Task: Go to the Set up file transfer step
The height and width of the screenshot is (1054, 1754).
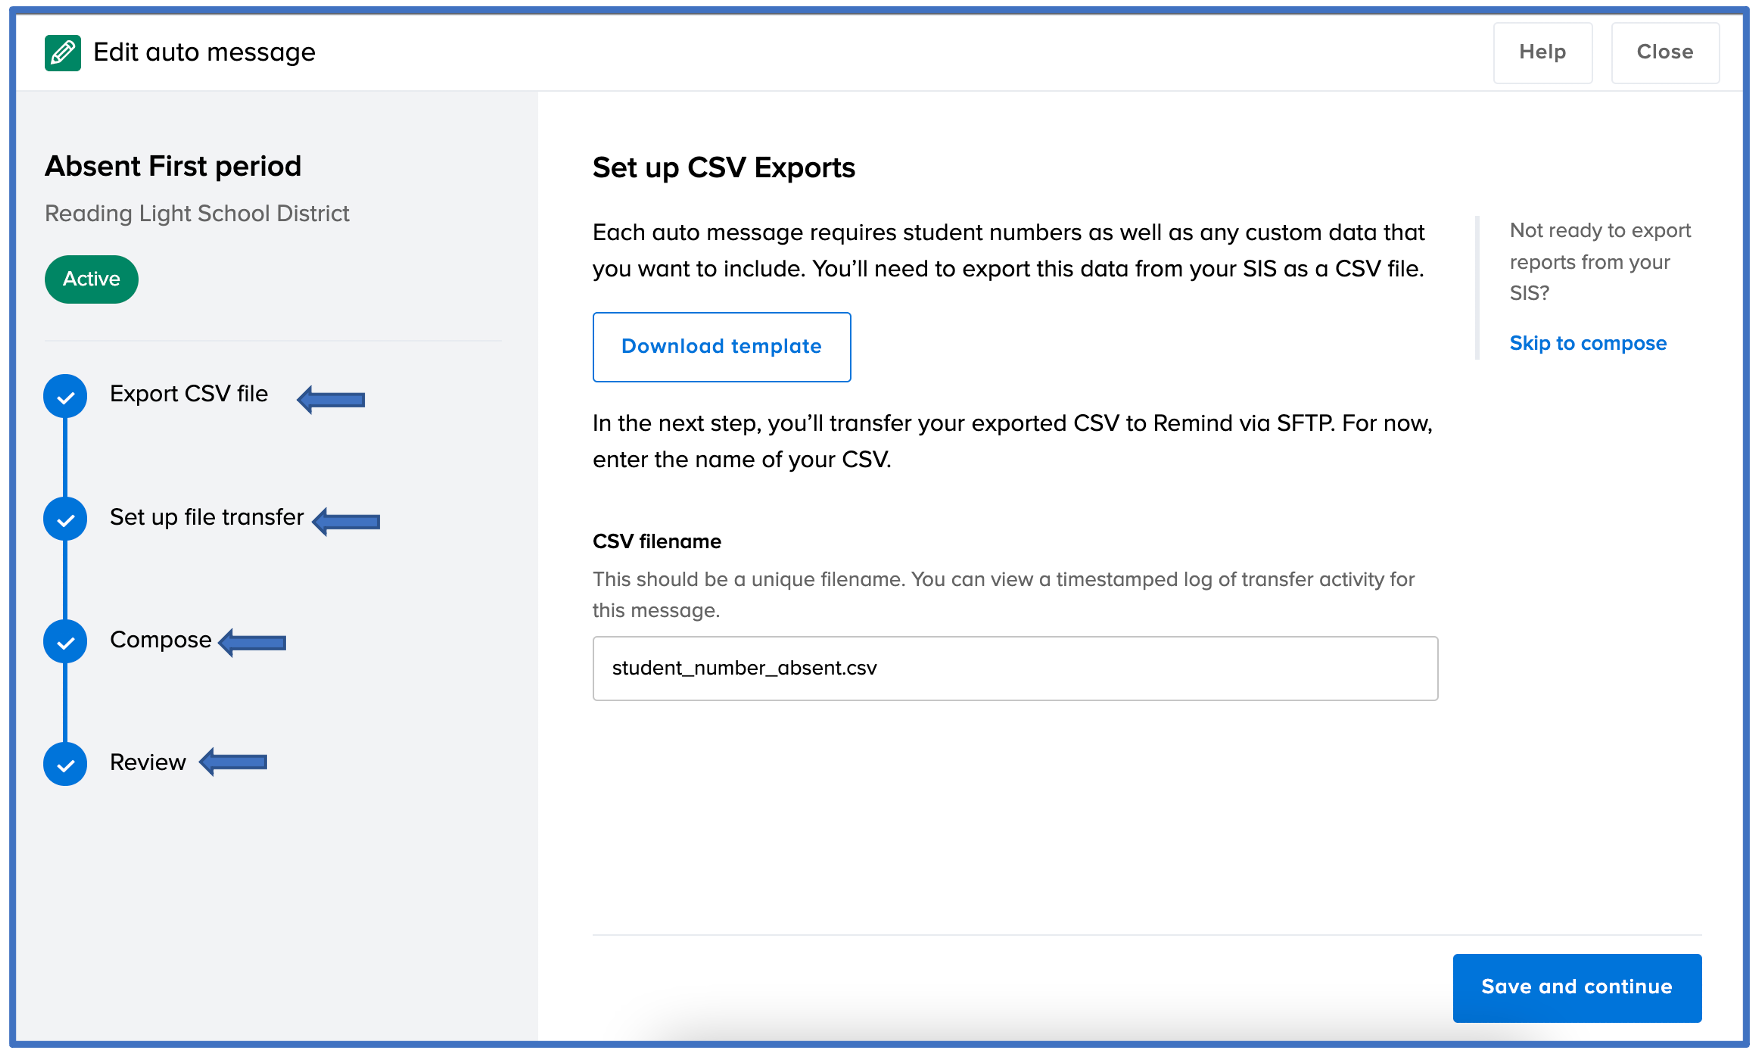Action: 207,517
